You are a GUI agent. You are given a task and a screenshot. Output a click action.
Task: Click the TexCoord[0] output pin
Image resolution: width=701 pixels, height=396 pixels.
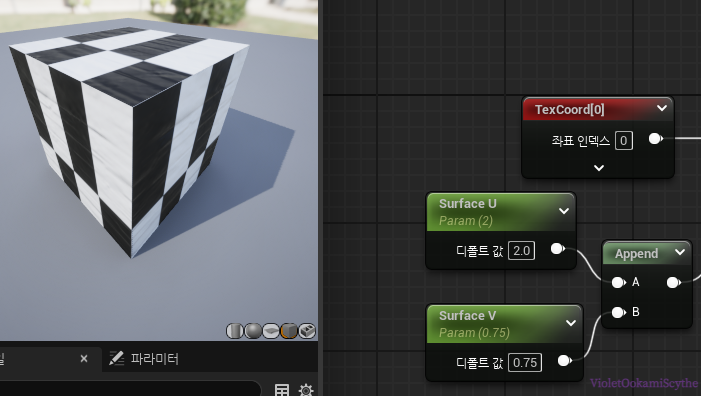pyautogui.click(x=655, y=139)
